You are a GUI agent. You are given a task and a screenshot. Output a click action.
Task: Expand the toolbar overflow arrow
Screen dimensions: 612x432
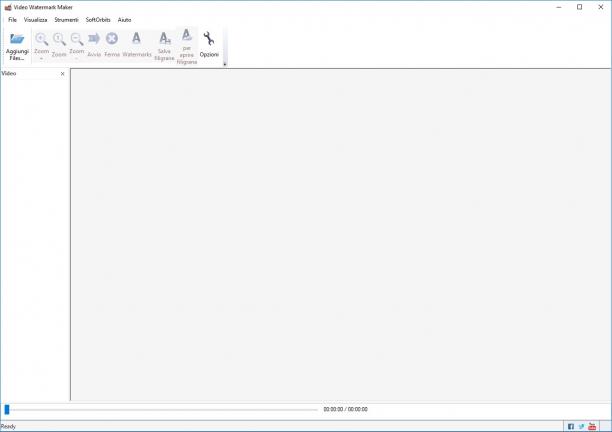tap(225, 64)
